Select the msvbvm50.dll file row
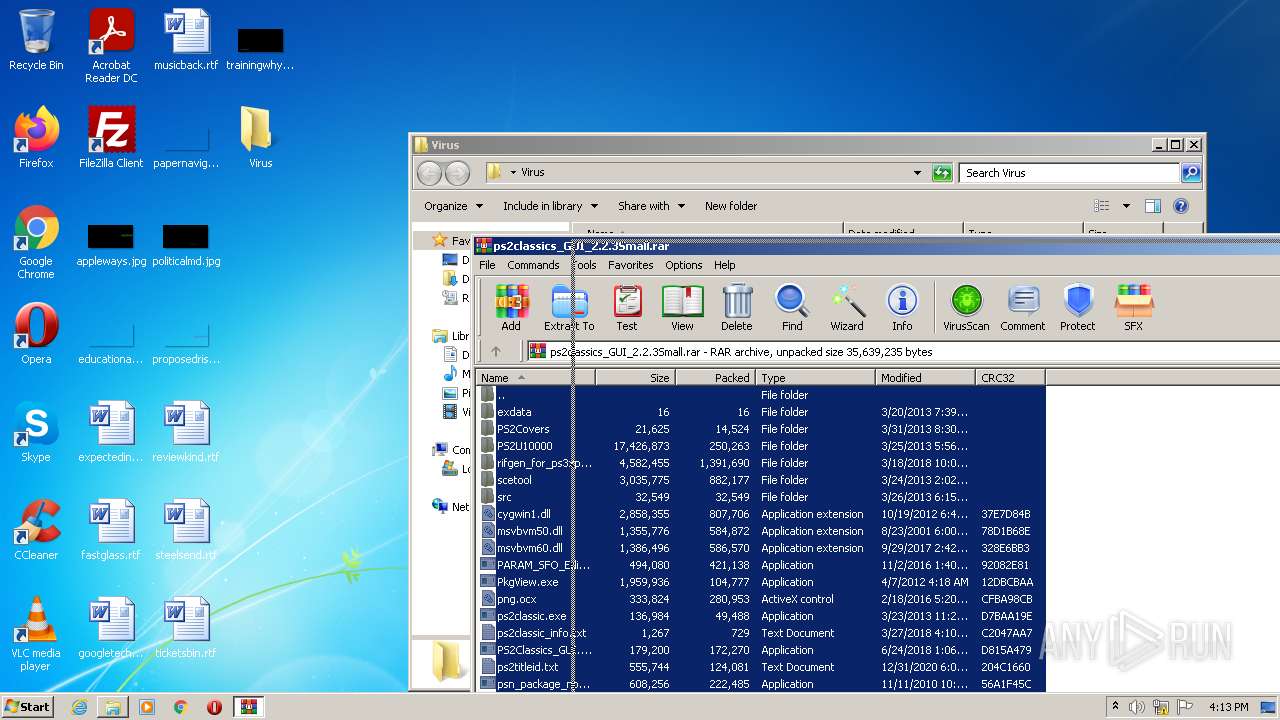This screenshot has width=1280, height=720. [x=760, y=531]
